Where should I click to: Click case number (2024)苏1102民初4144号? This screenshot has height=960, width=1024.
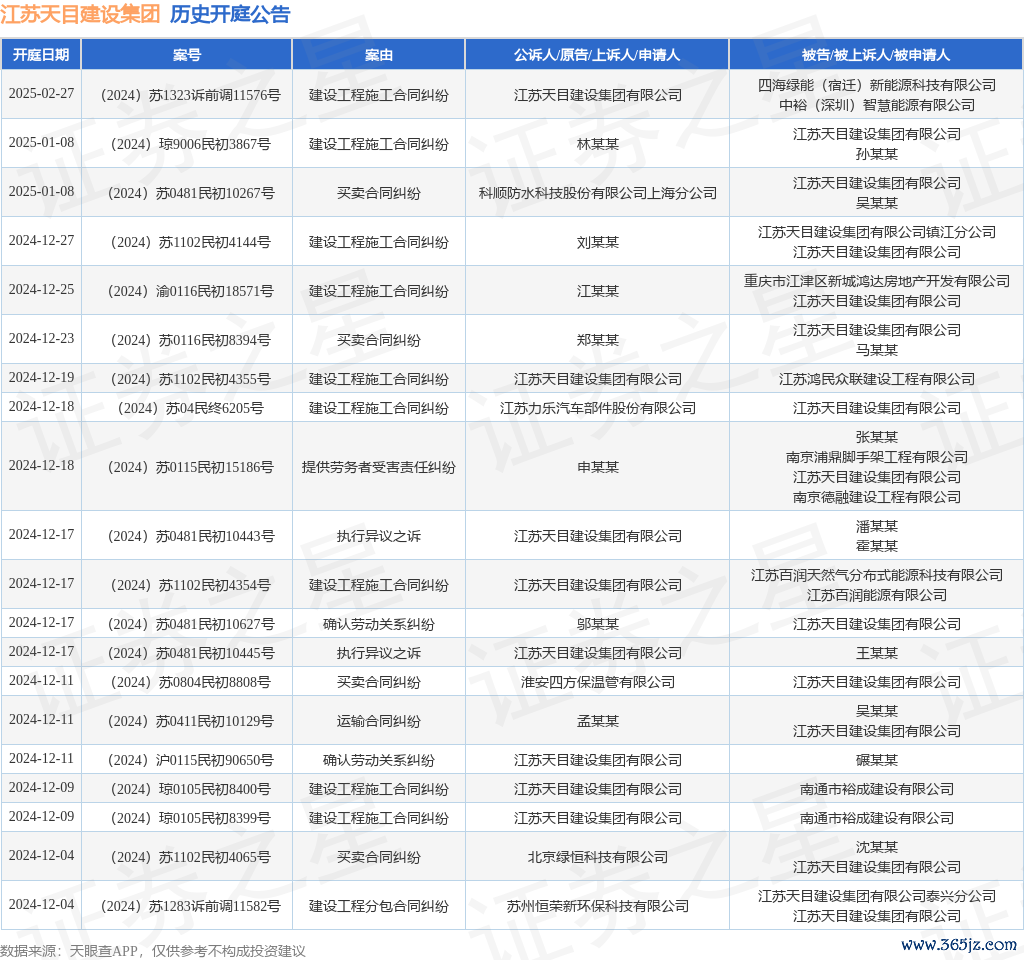pos(190,242)
